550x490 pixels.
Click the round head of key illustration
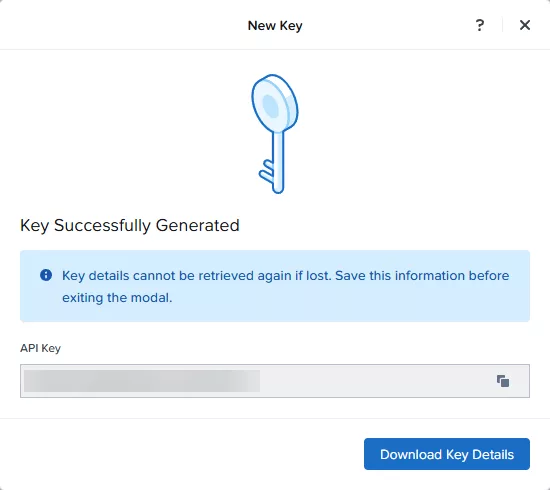coord(275,103)
